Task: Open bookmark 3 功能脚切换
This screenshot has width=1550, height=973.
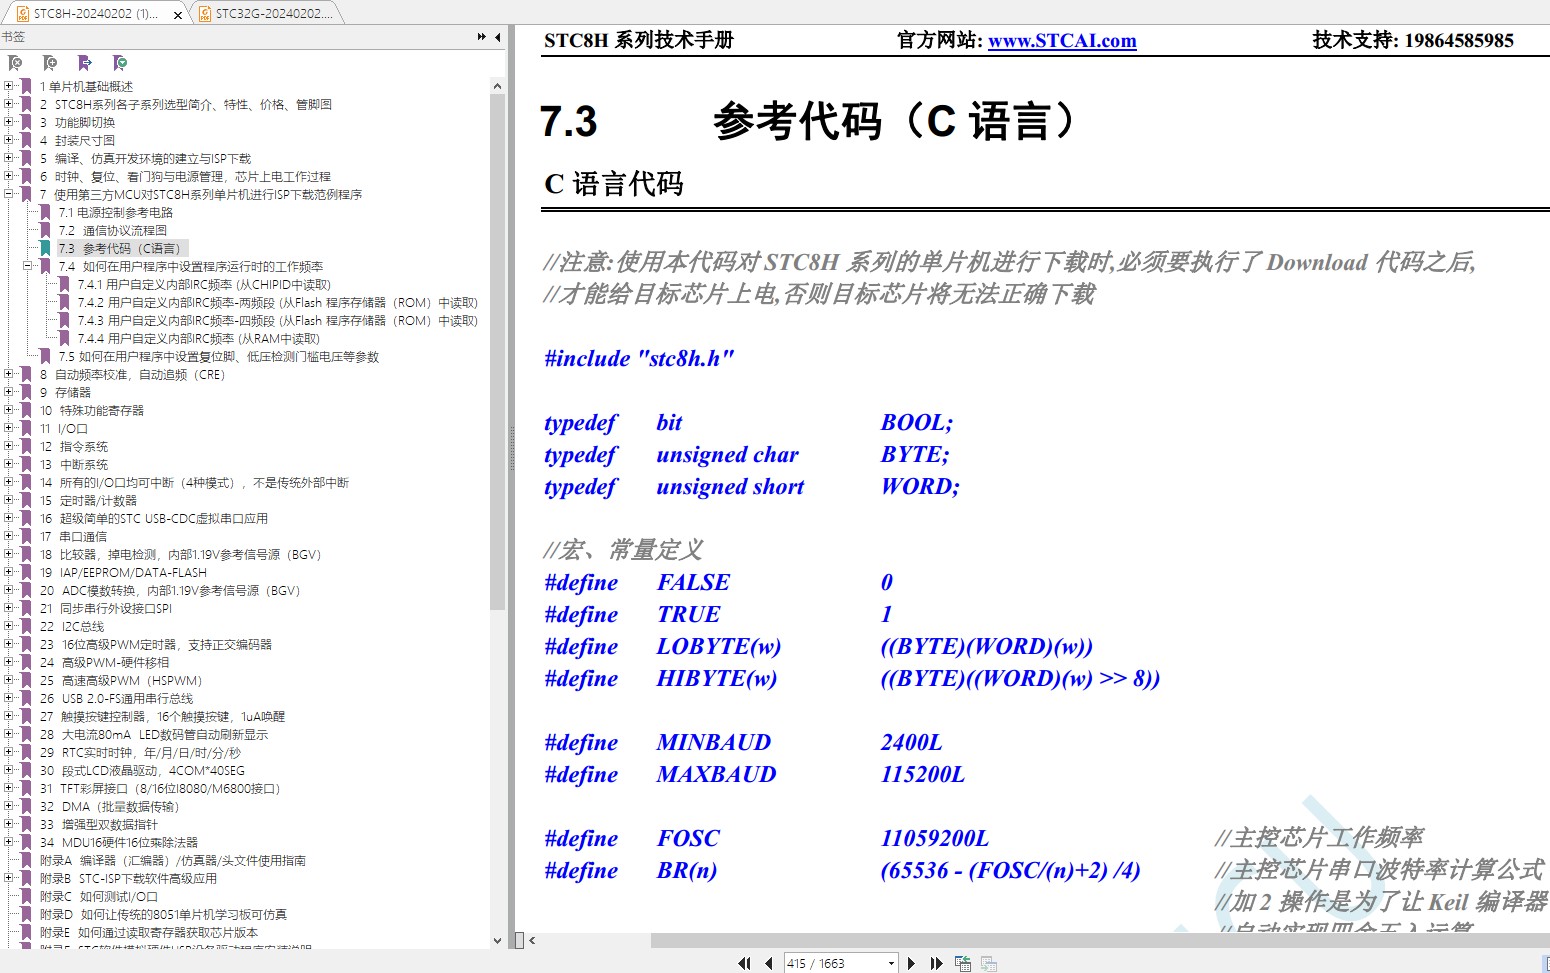Action: tap(77, 122)
